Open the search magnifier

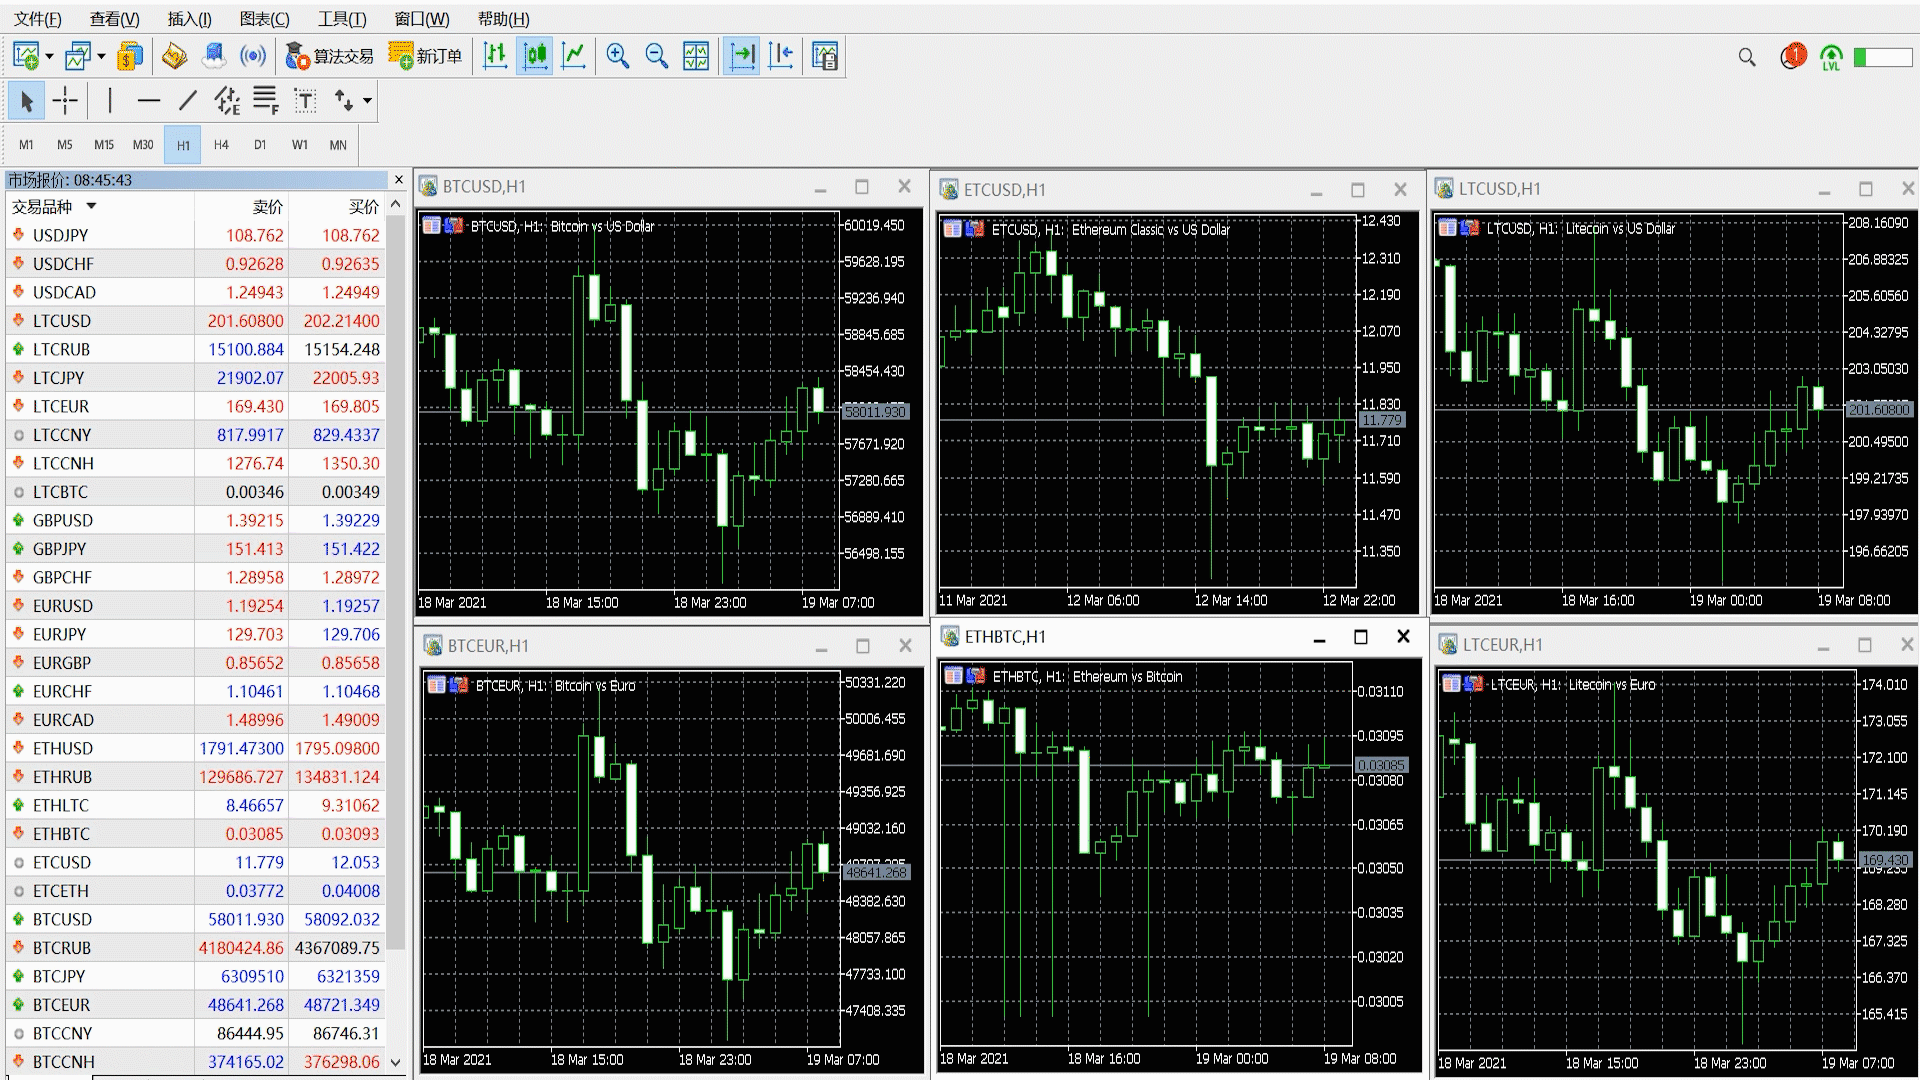[x=1747, y=57]
